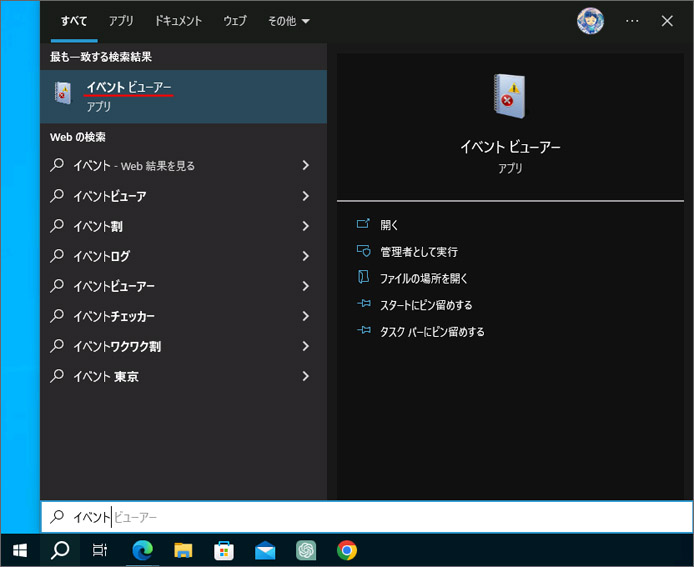Expand the その他 dropdown
This screenshot has width=694, height=567.
pos(289,21)
